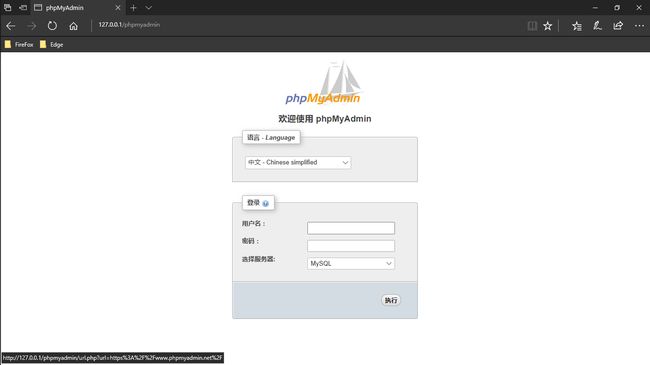Minimize the browser window

(595, 7)
